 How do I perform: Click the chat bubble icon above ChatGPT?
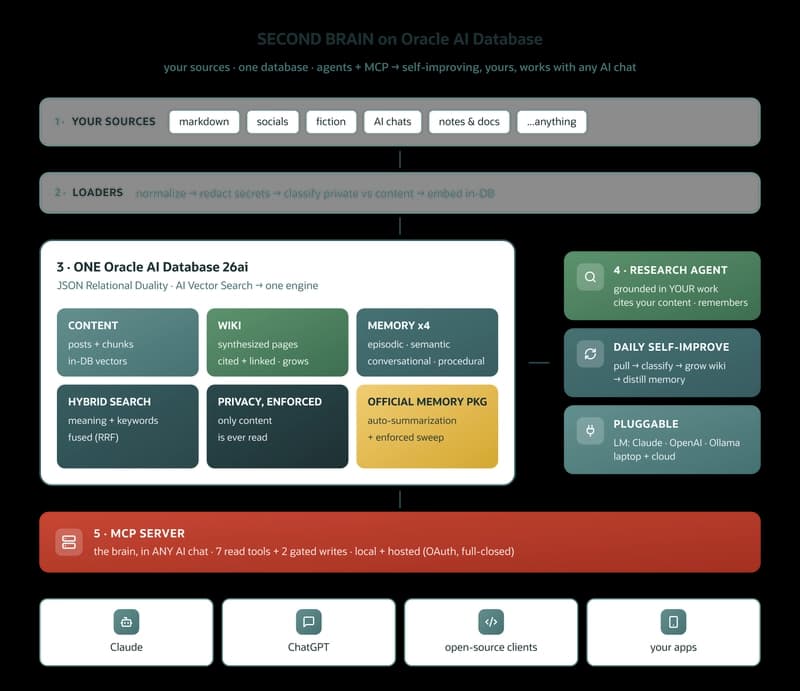point(309,622)
